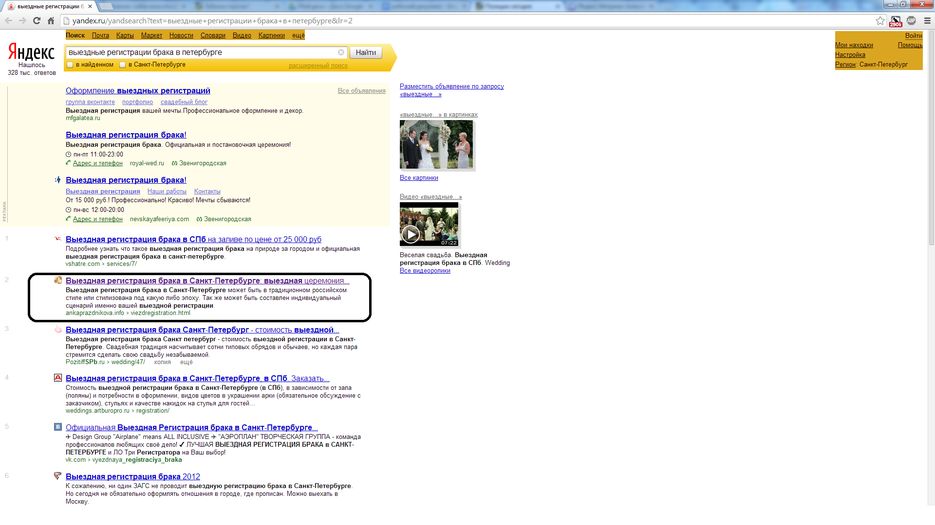Screen dimensions: 935x525
Task: Open the 'Наши работы' ad sublink
Action: click(167, 192)
